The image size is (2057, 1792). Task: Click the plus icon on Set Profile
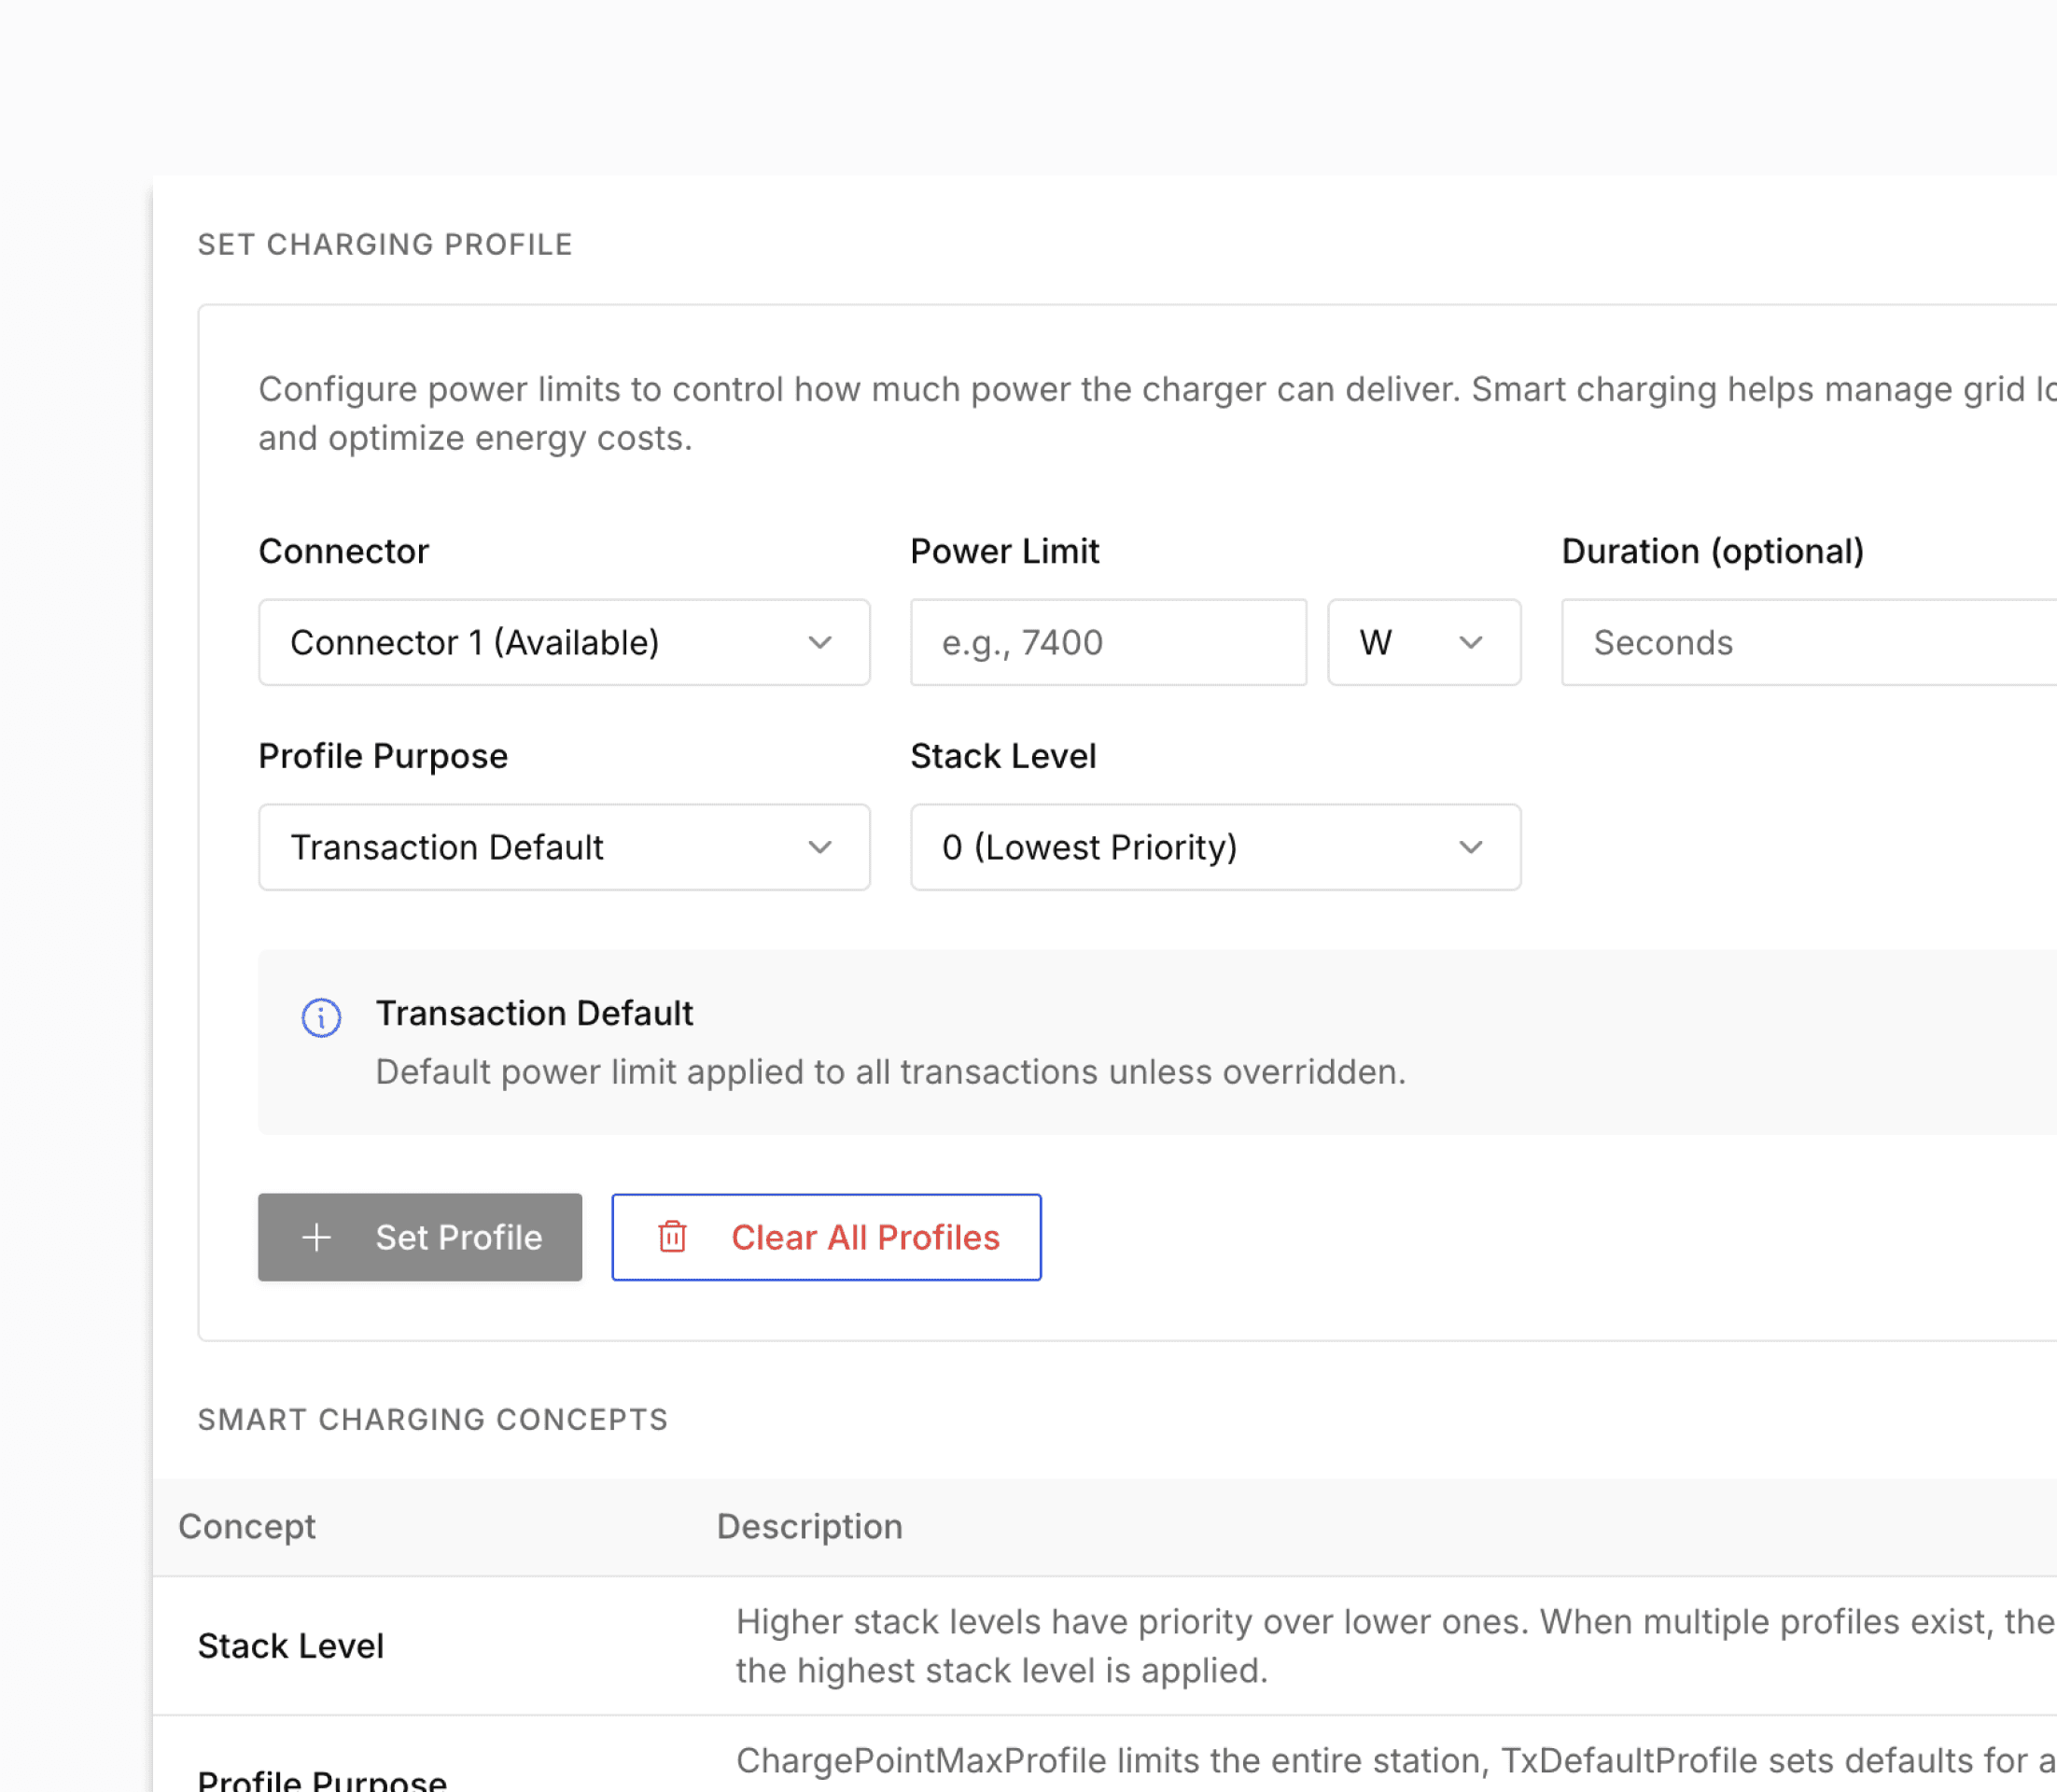point(316,1237)
